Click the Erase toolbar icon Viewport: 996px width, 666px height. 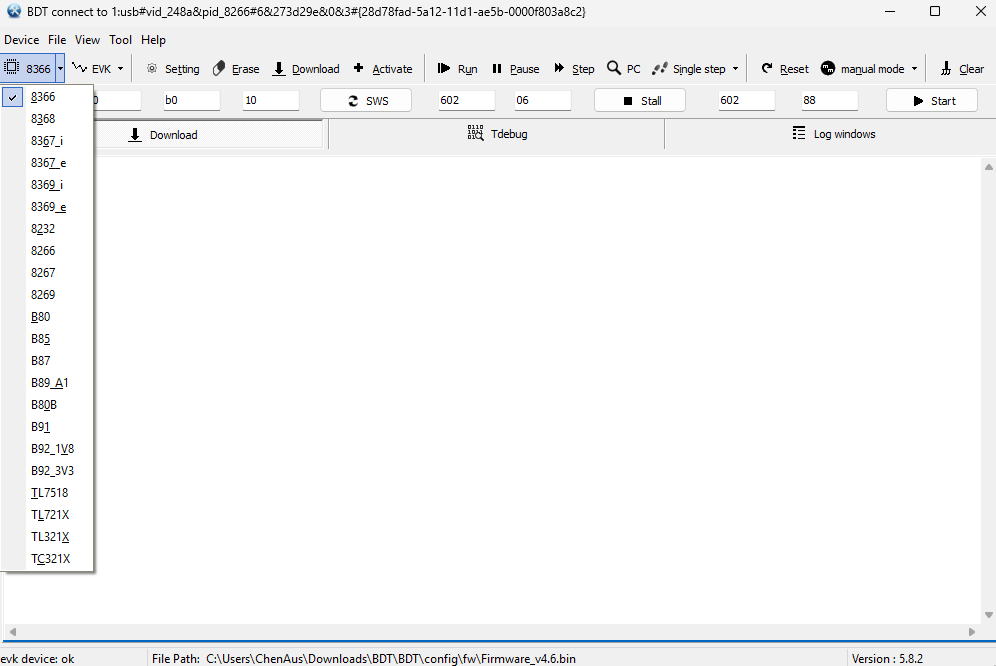point(219,69)
